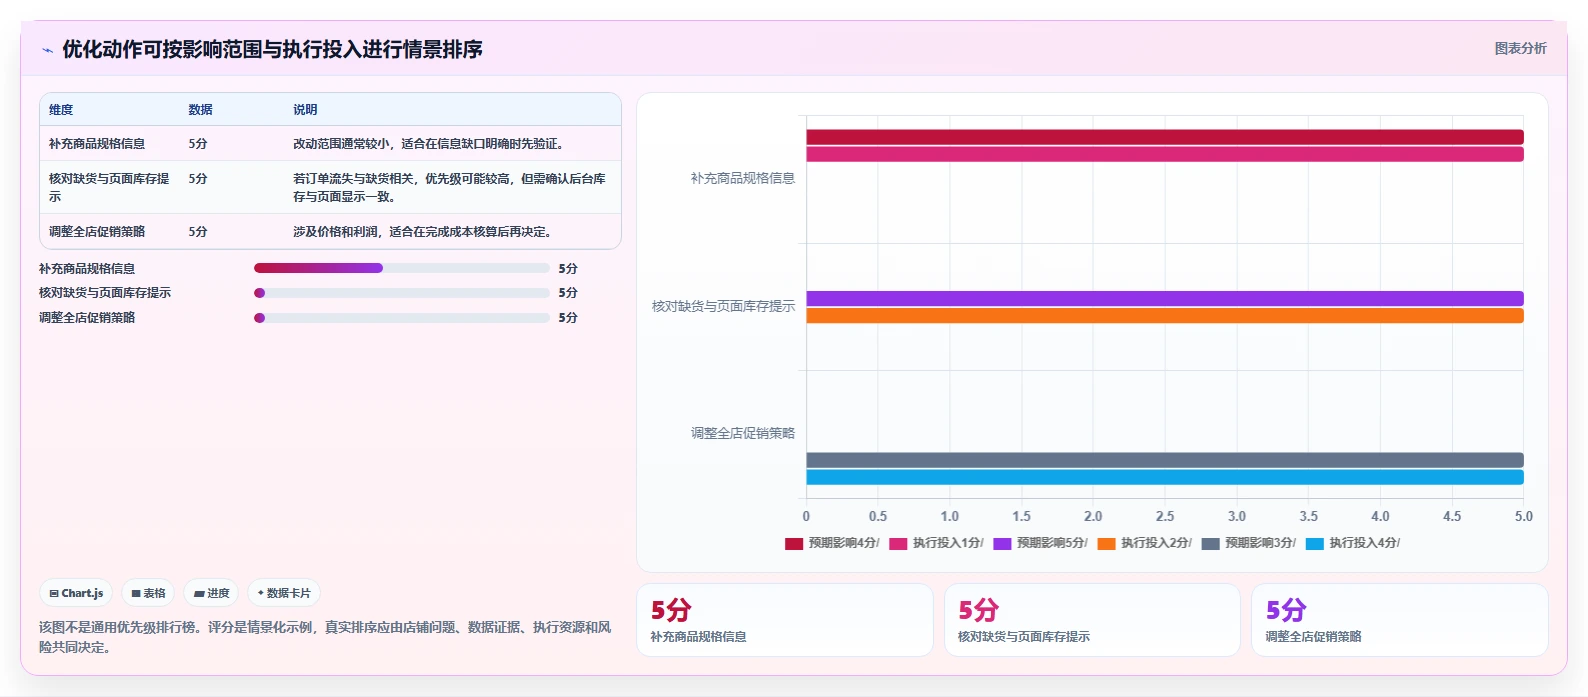Click the x-axis tick label 3.5
Image resolution: width=1588 pixels, height=697 pixels.
coord(1308,516)
